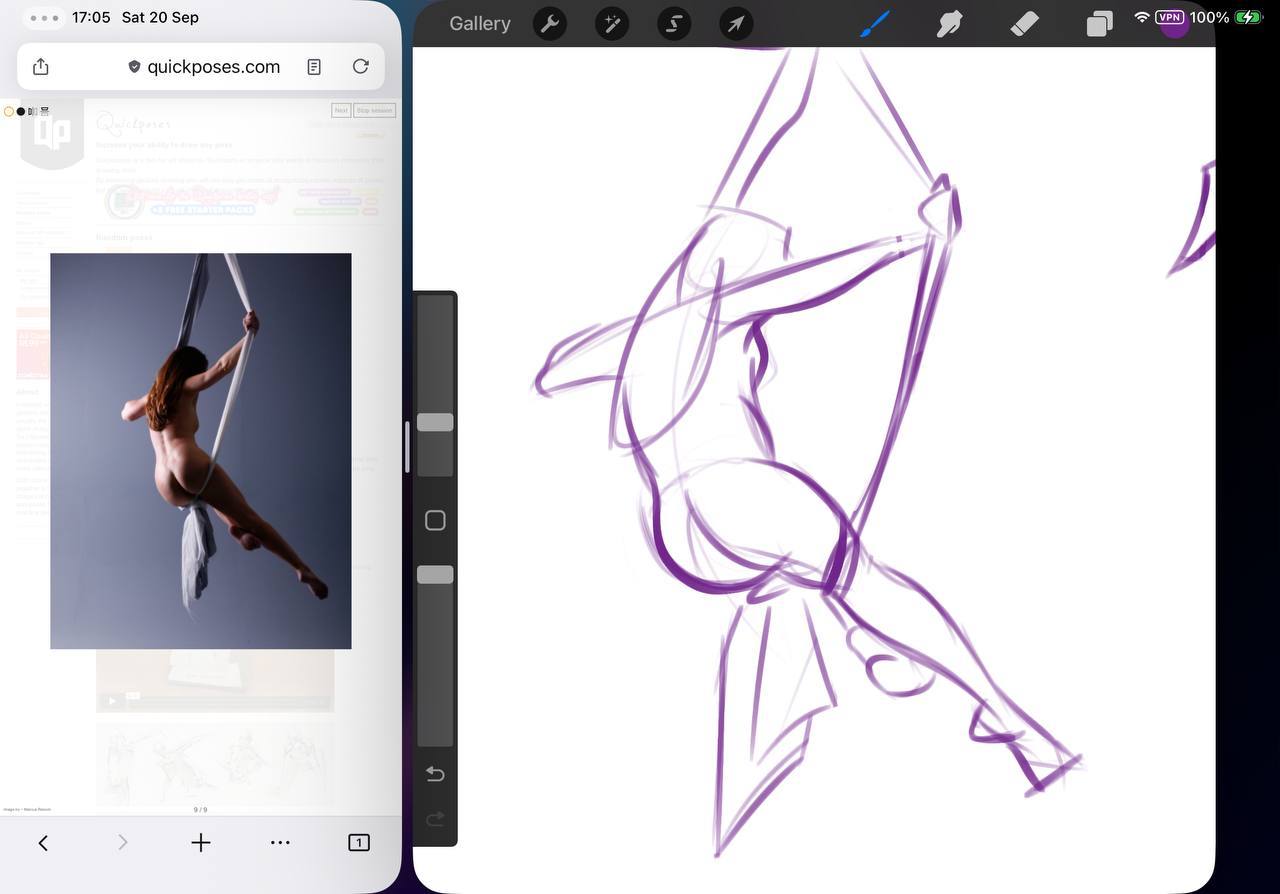Open Safari's three-dot more menu
The image size is (1280, 894).
(280, 843)
